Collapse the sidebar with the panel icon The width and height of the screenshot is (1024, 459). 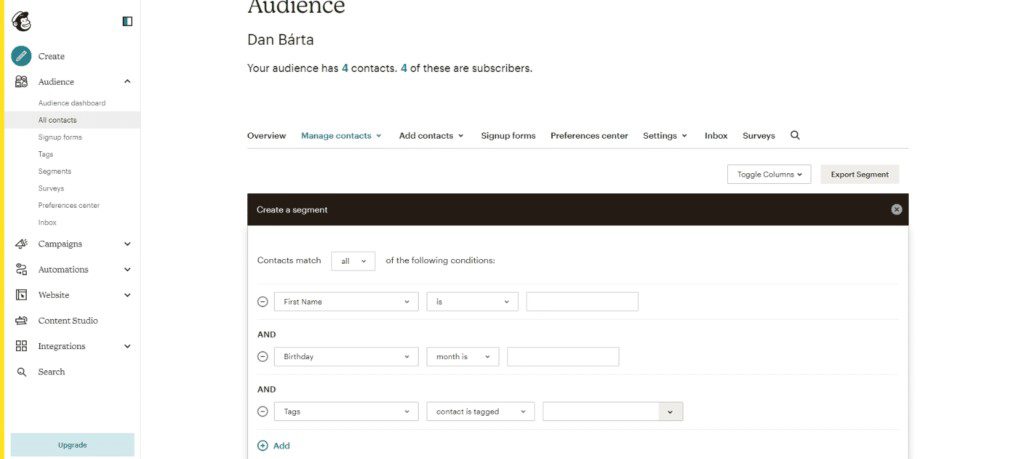click(127, 22)
